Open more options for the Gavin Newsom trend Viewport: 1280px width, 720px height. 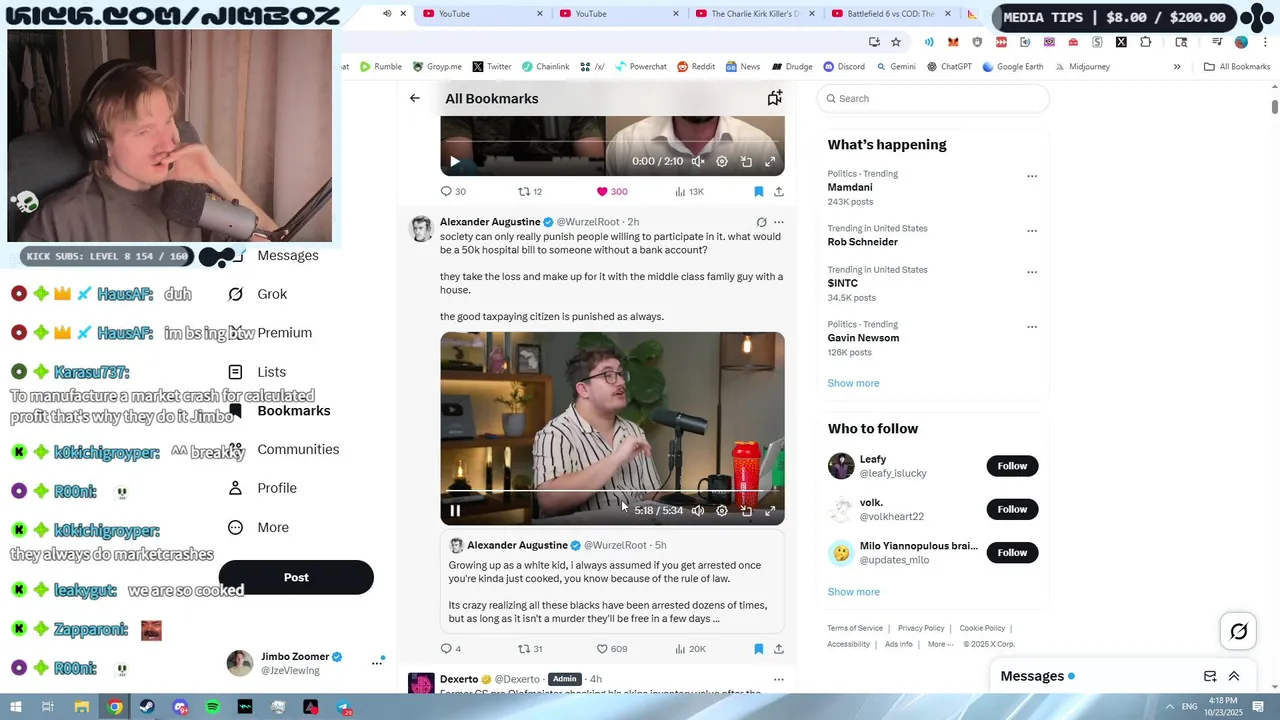coord(1032,327)
